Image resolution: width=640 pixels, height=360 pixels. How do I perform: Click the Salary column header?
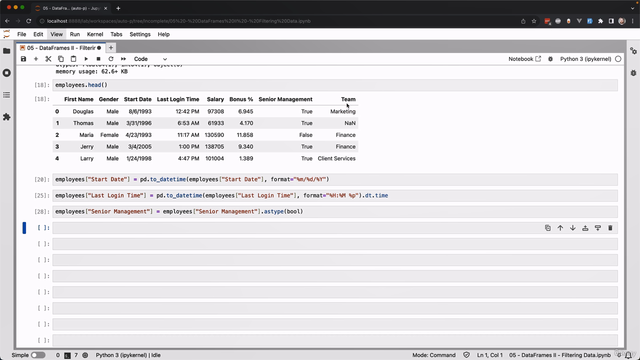click(215, 99)
